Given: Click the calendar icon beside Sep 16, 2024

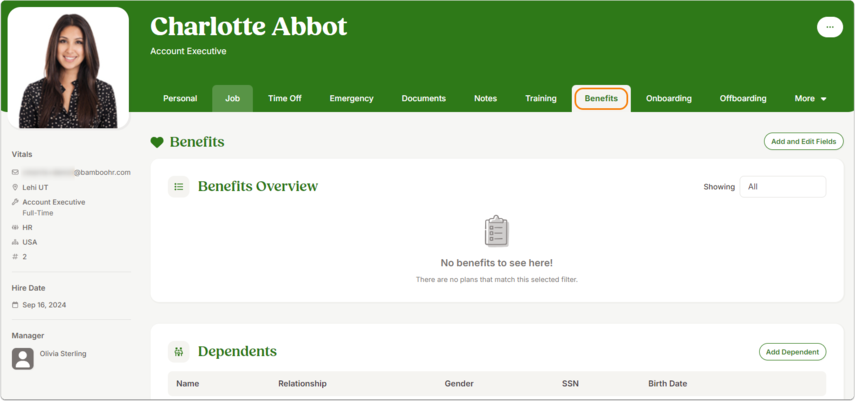Looking at the screenshot, I should [15, 305].
